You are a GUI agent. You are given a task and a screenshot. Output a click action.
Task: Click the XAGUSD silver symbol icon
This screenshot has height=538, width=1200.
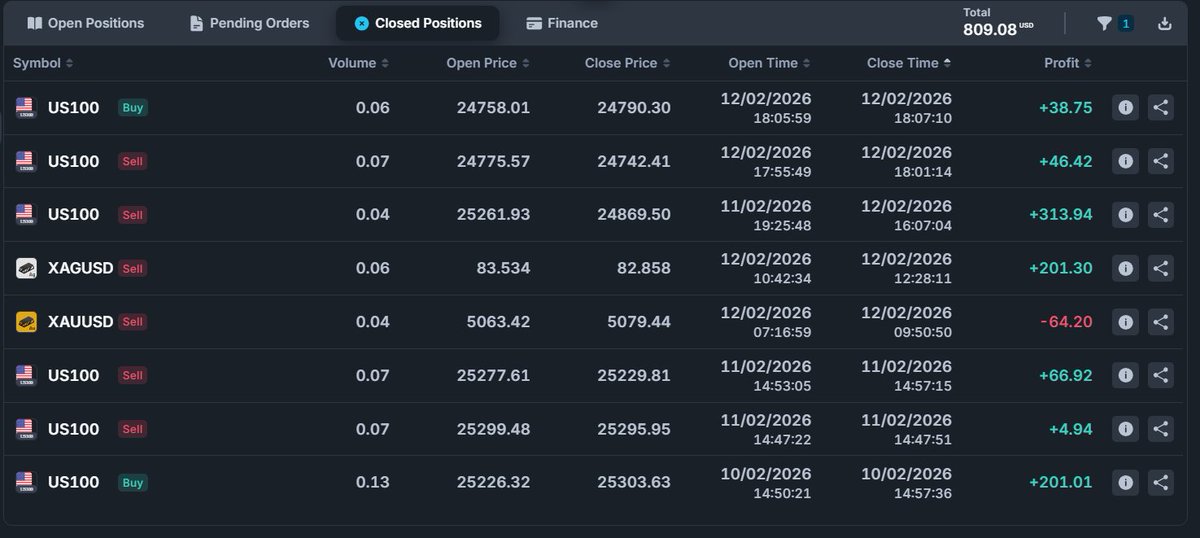tap(26, 268)
